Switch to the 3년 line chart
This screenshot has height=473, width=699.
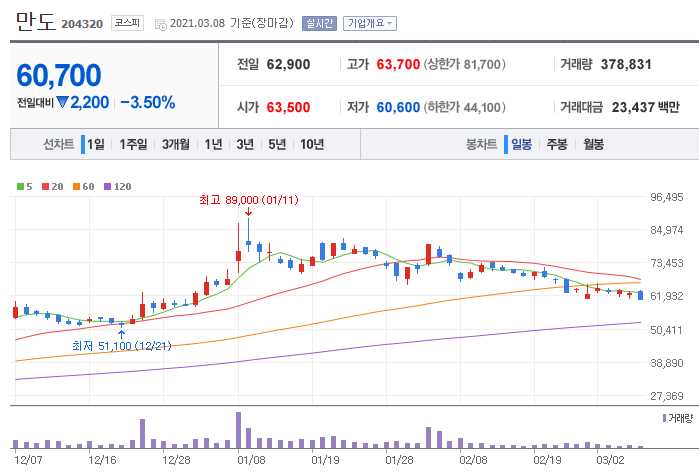(245, 144)
